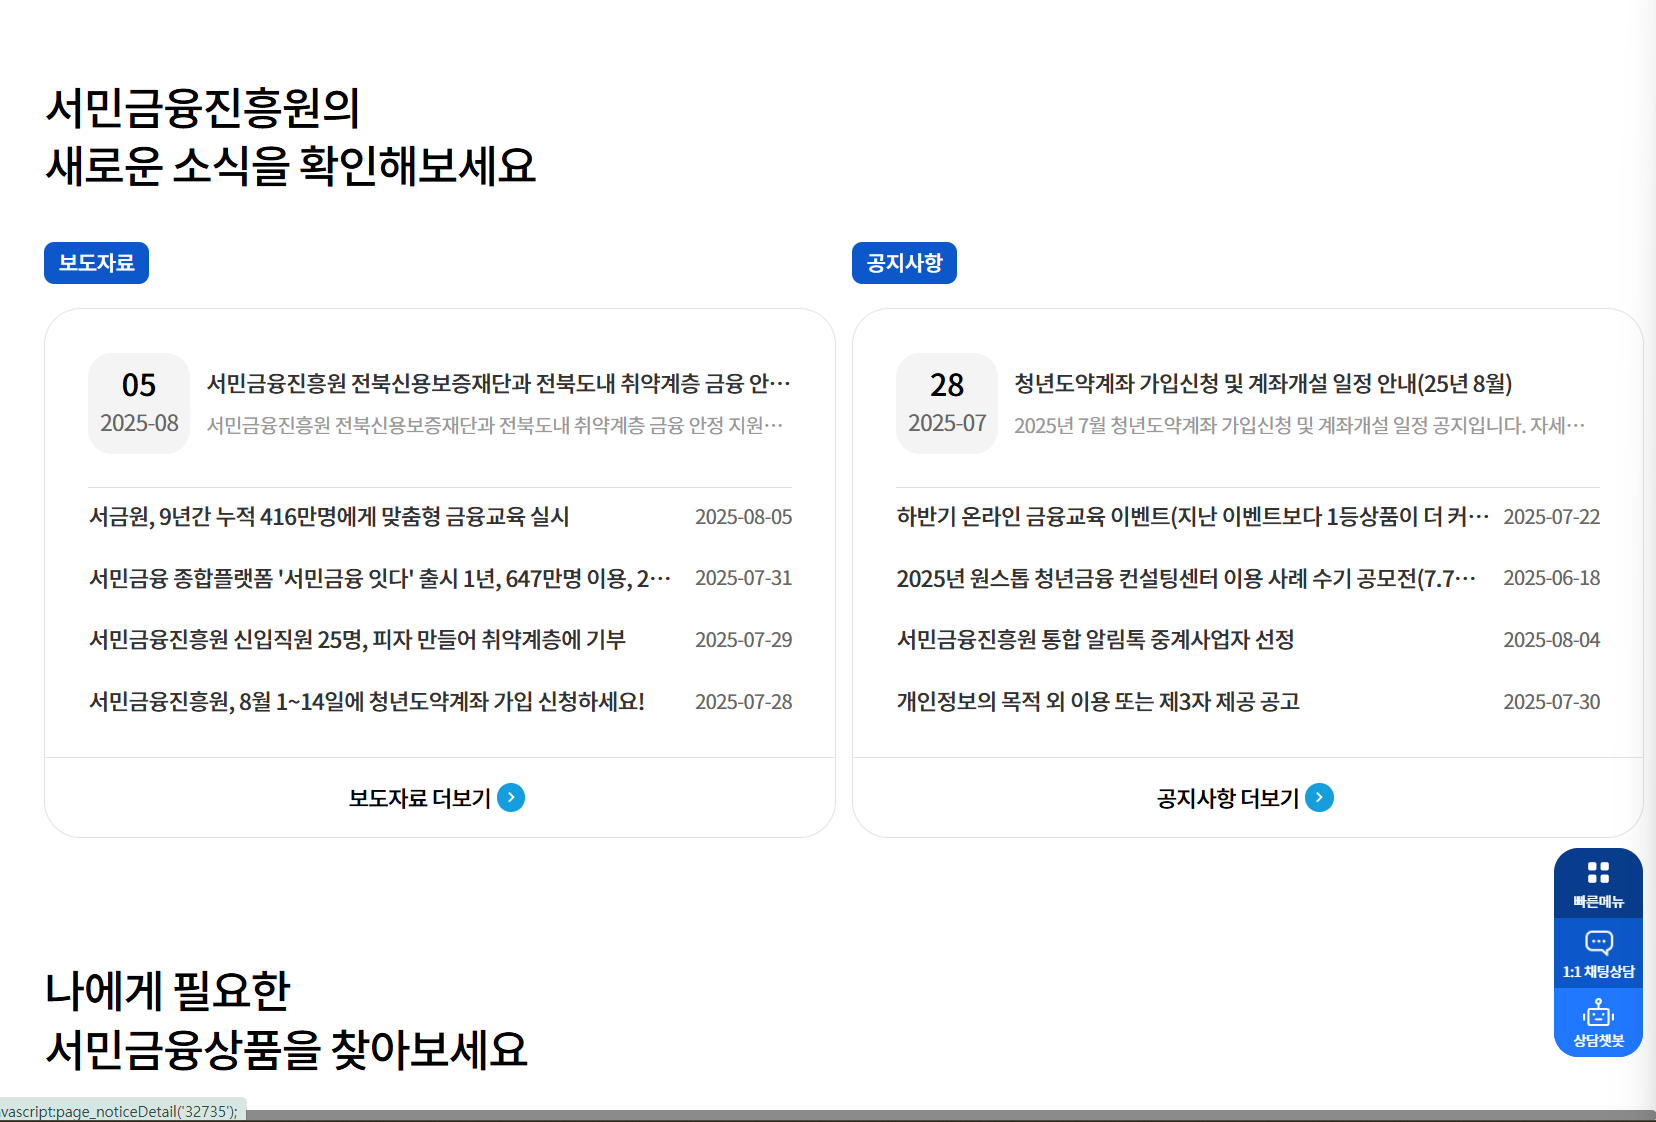This screenshot has width=1656, height=1122.
Task: Click the date 2025-08-04 in notice list
Action: (1552, 640)
